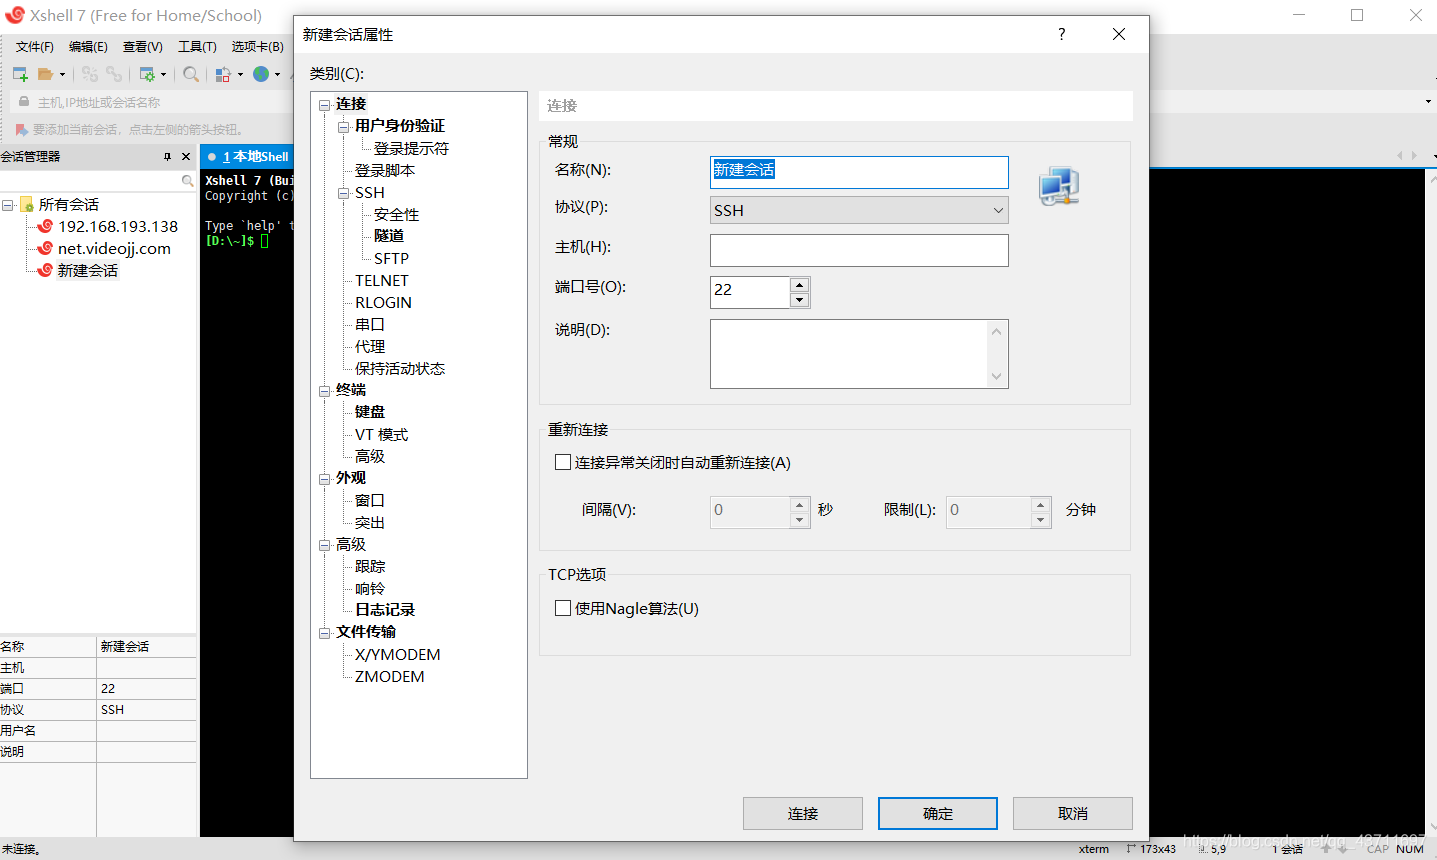
Task: Click the dialog help question mark button
Action: [x=1062, y=34]
